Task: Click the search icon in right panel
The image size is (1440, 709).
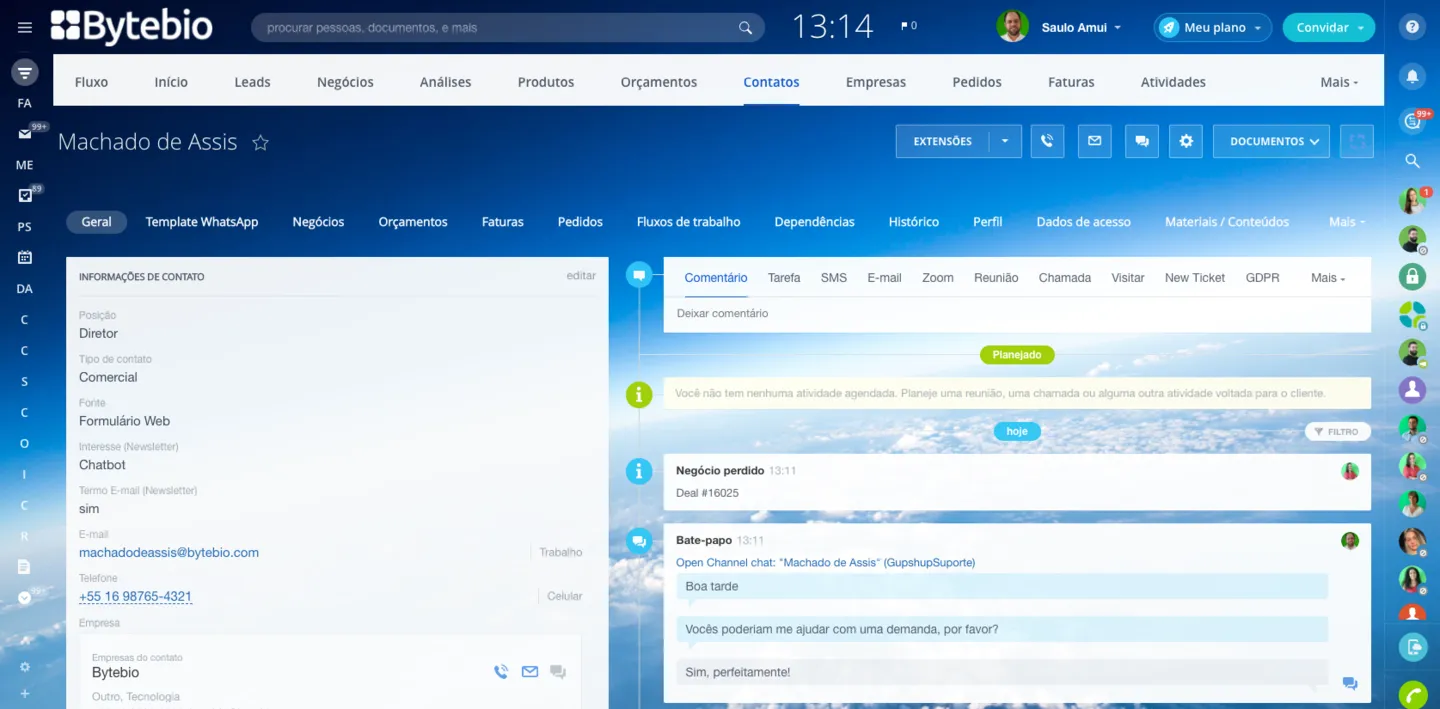Action: point(1412,160)
